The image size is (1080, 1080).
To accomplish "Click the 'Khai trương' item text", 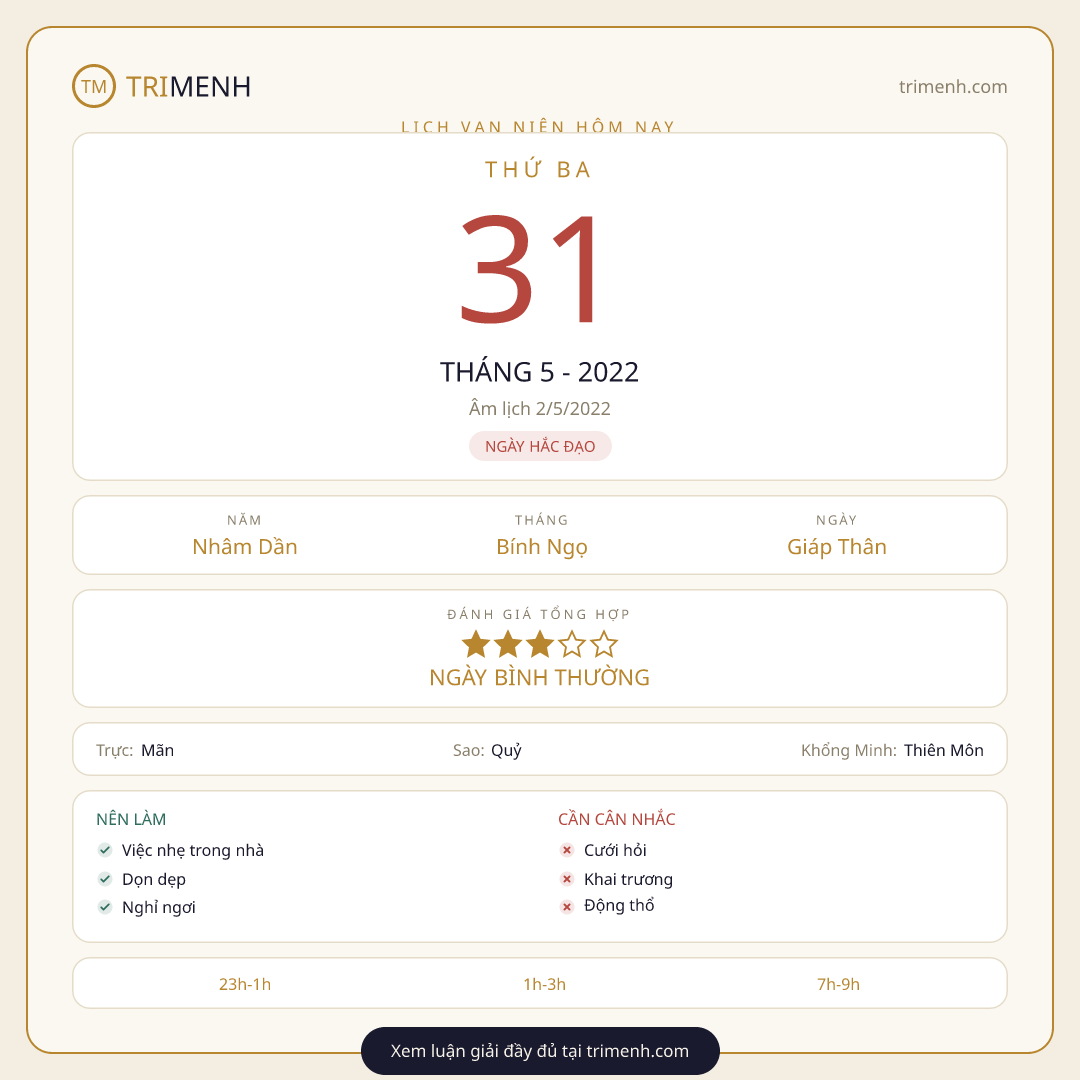I will click(628, 880).
